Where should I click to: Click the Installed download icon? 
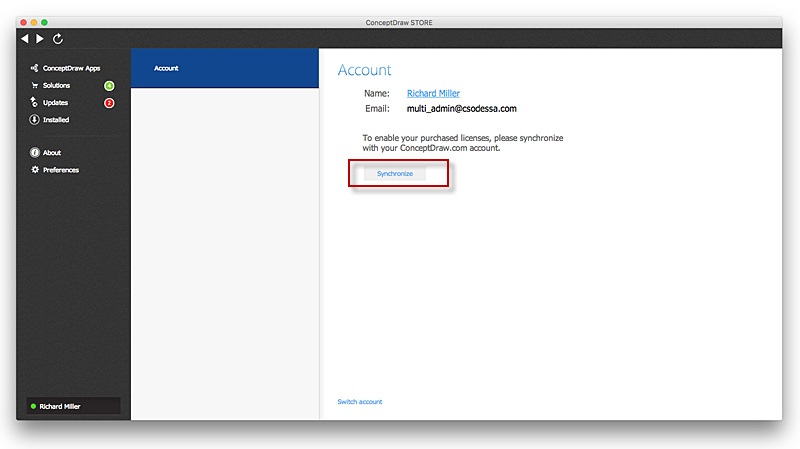34,119
